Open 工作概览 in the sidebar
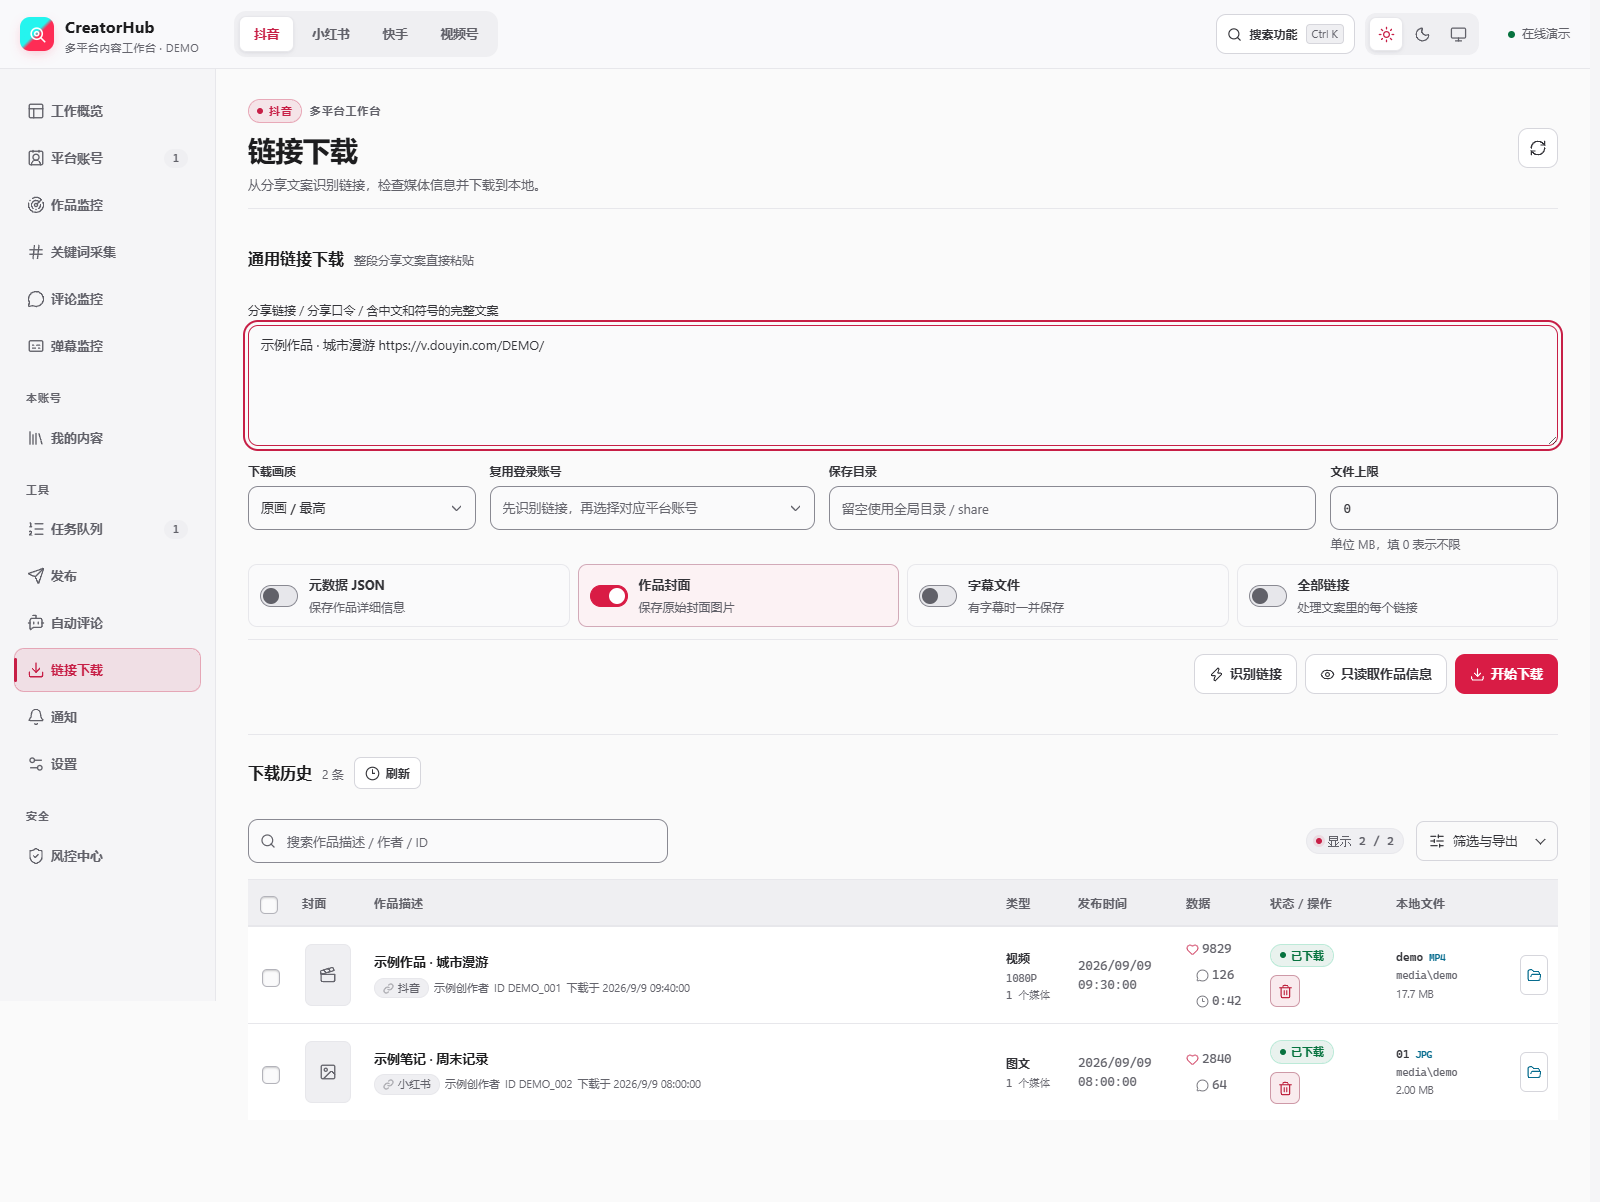Viewport: 1600px width, 1202px height. (x=107, y=111)
